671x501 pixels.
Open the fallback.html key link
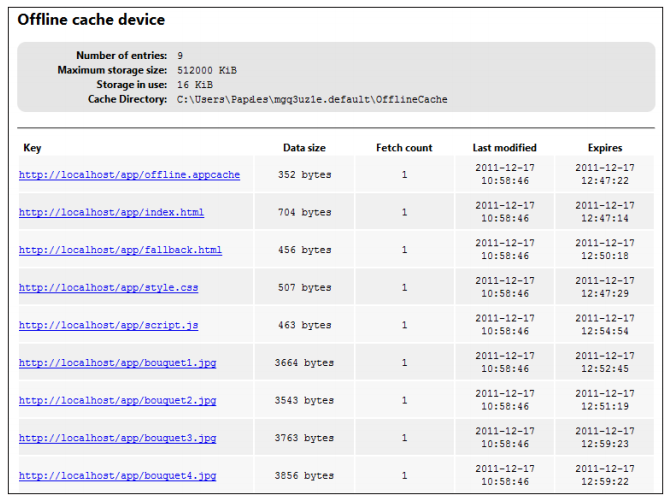(x=120, y=250)
